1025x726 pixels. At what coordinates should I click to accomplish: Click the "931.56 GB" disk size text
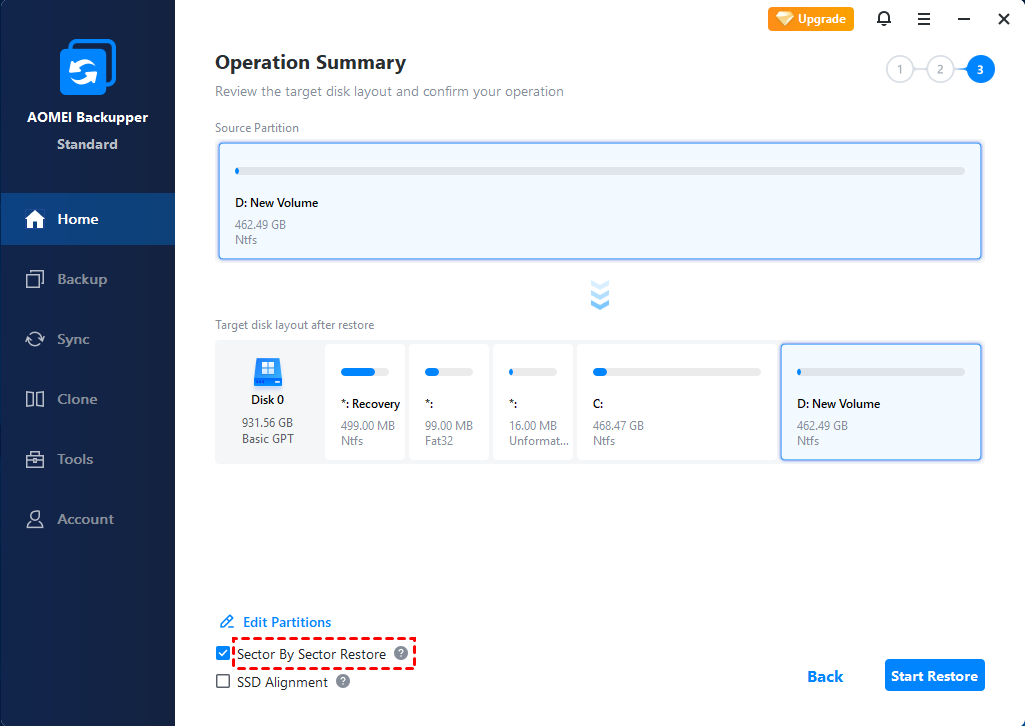(267, 423)
